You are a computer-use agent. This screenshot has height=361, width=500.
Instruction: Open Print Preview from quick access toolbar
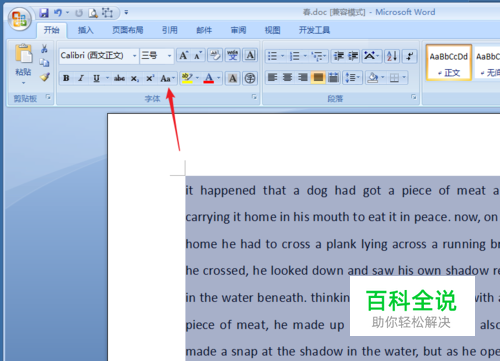tap(93, 13)
